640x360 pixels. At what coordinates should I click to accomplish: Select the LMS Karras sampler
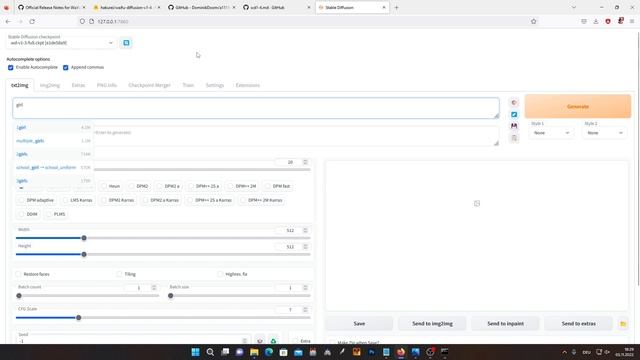click(x=77, y=200)
